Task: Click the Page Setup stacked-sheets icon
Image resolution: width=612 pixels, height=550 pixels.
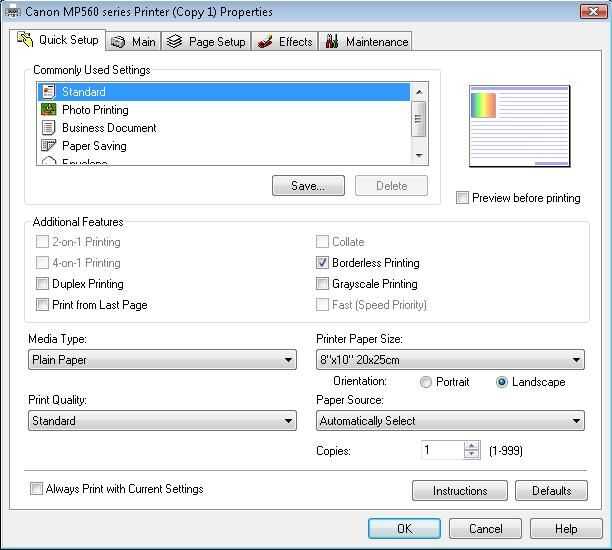Action: click(x=174, y=41)
